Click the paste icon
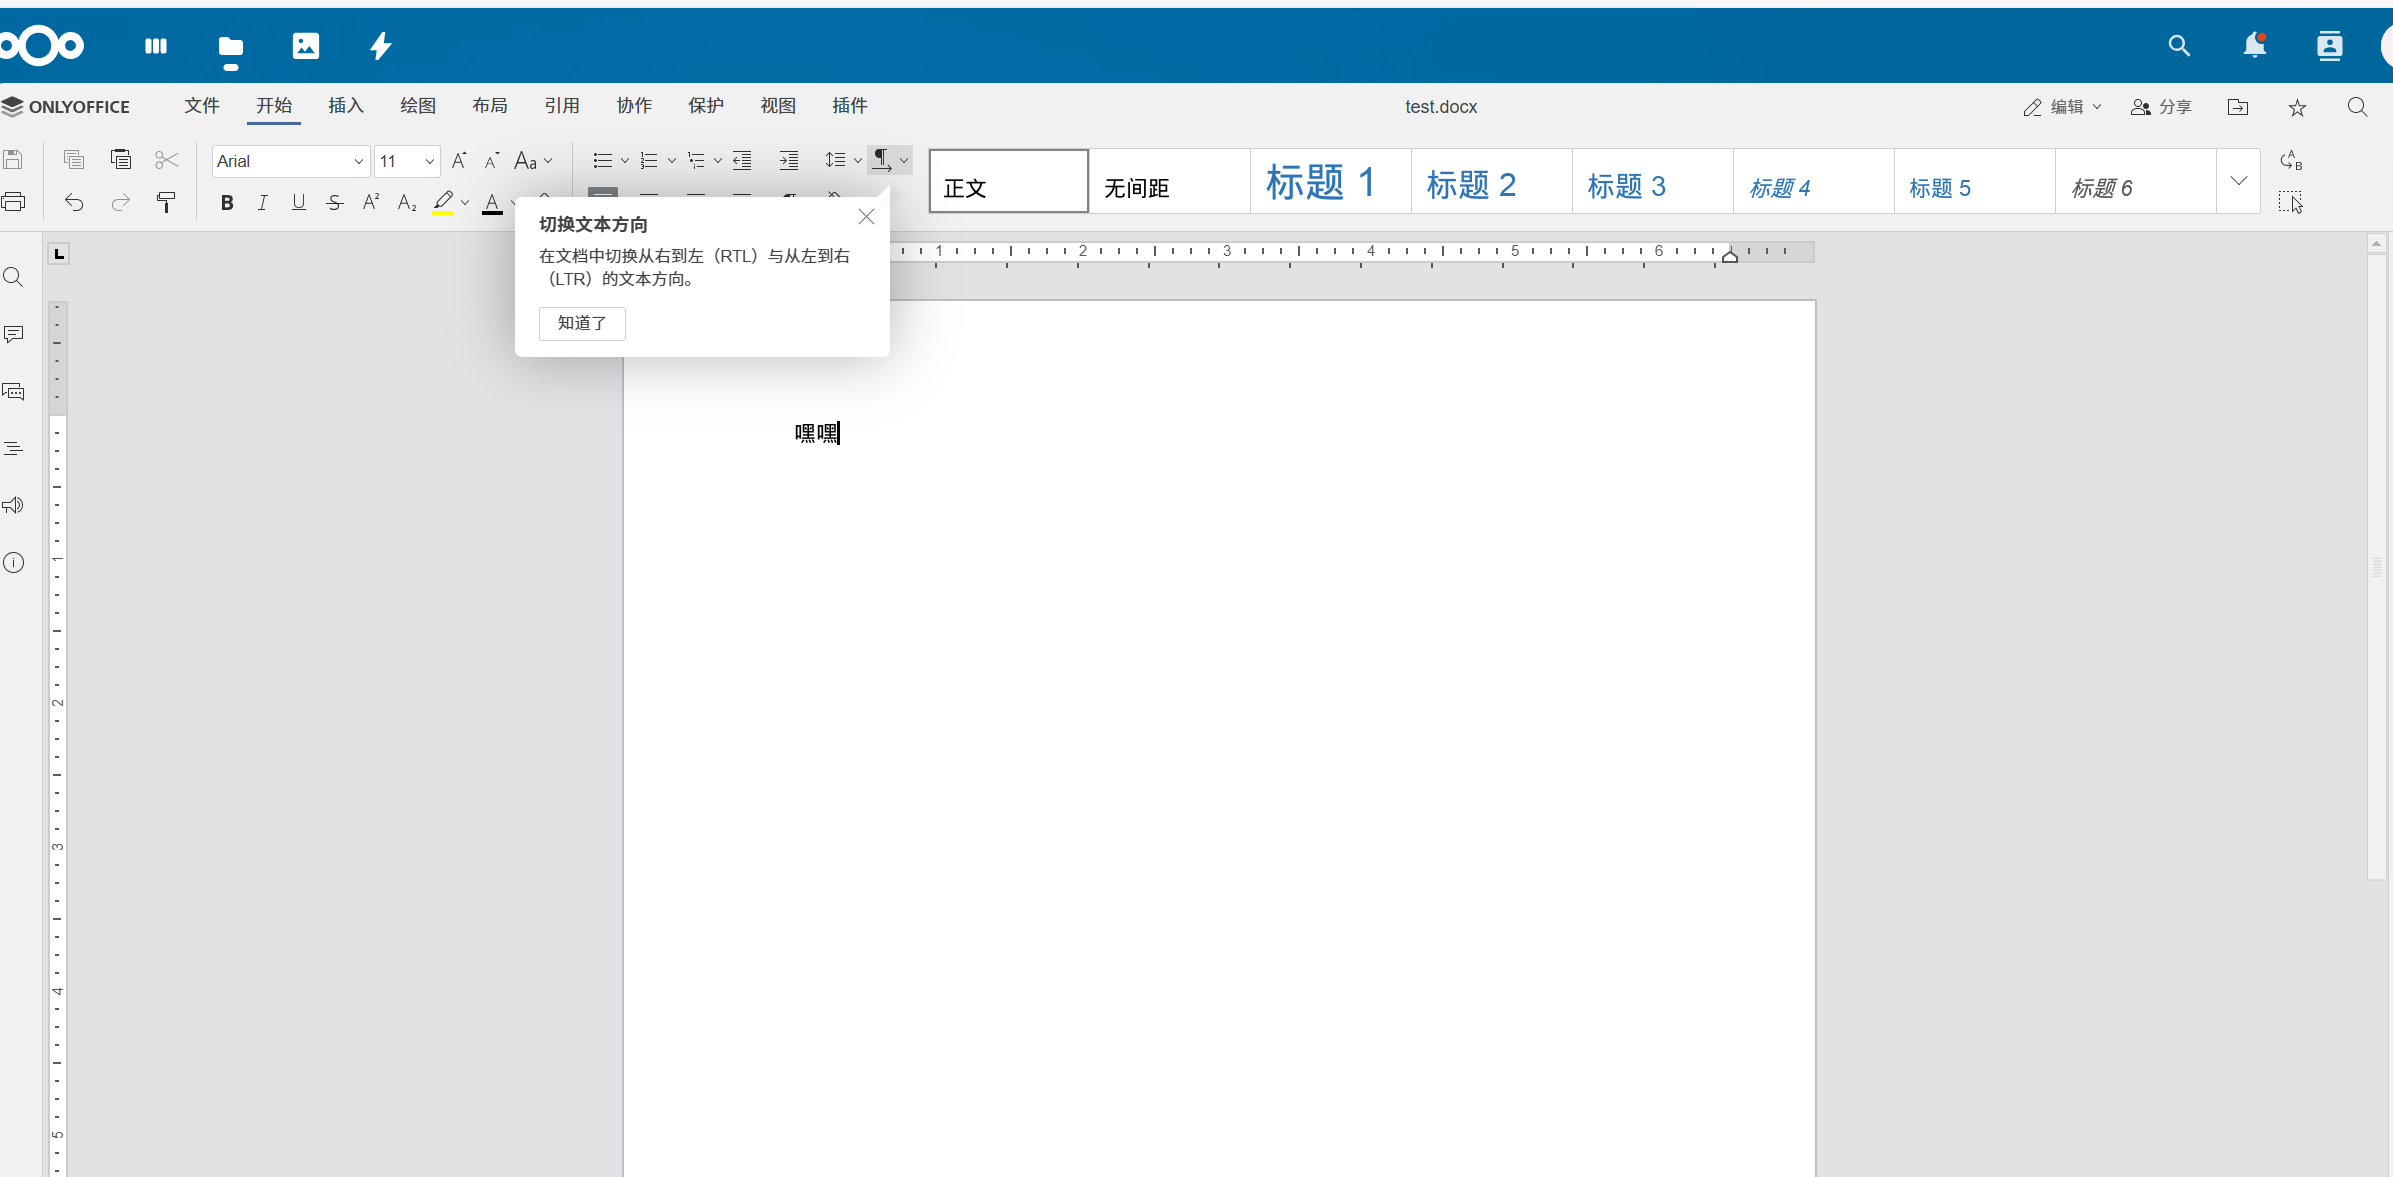This screenshot has width=2393, height=1177. point(121,160)
